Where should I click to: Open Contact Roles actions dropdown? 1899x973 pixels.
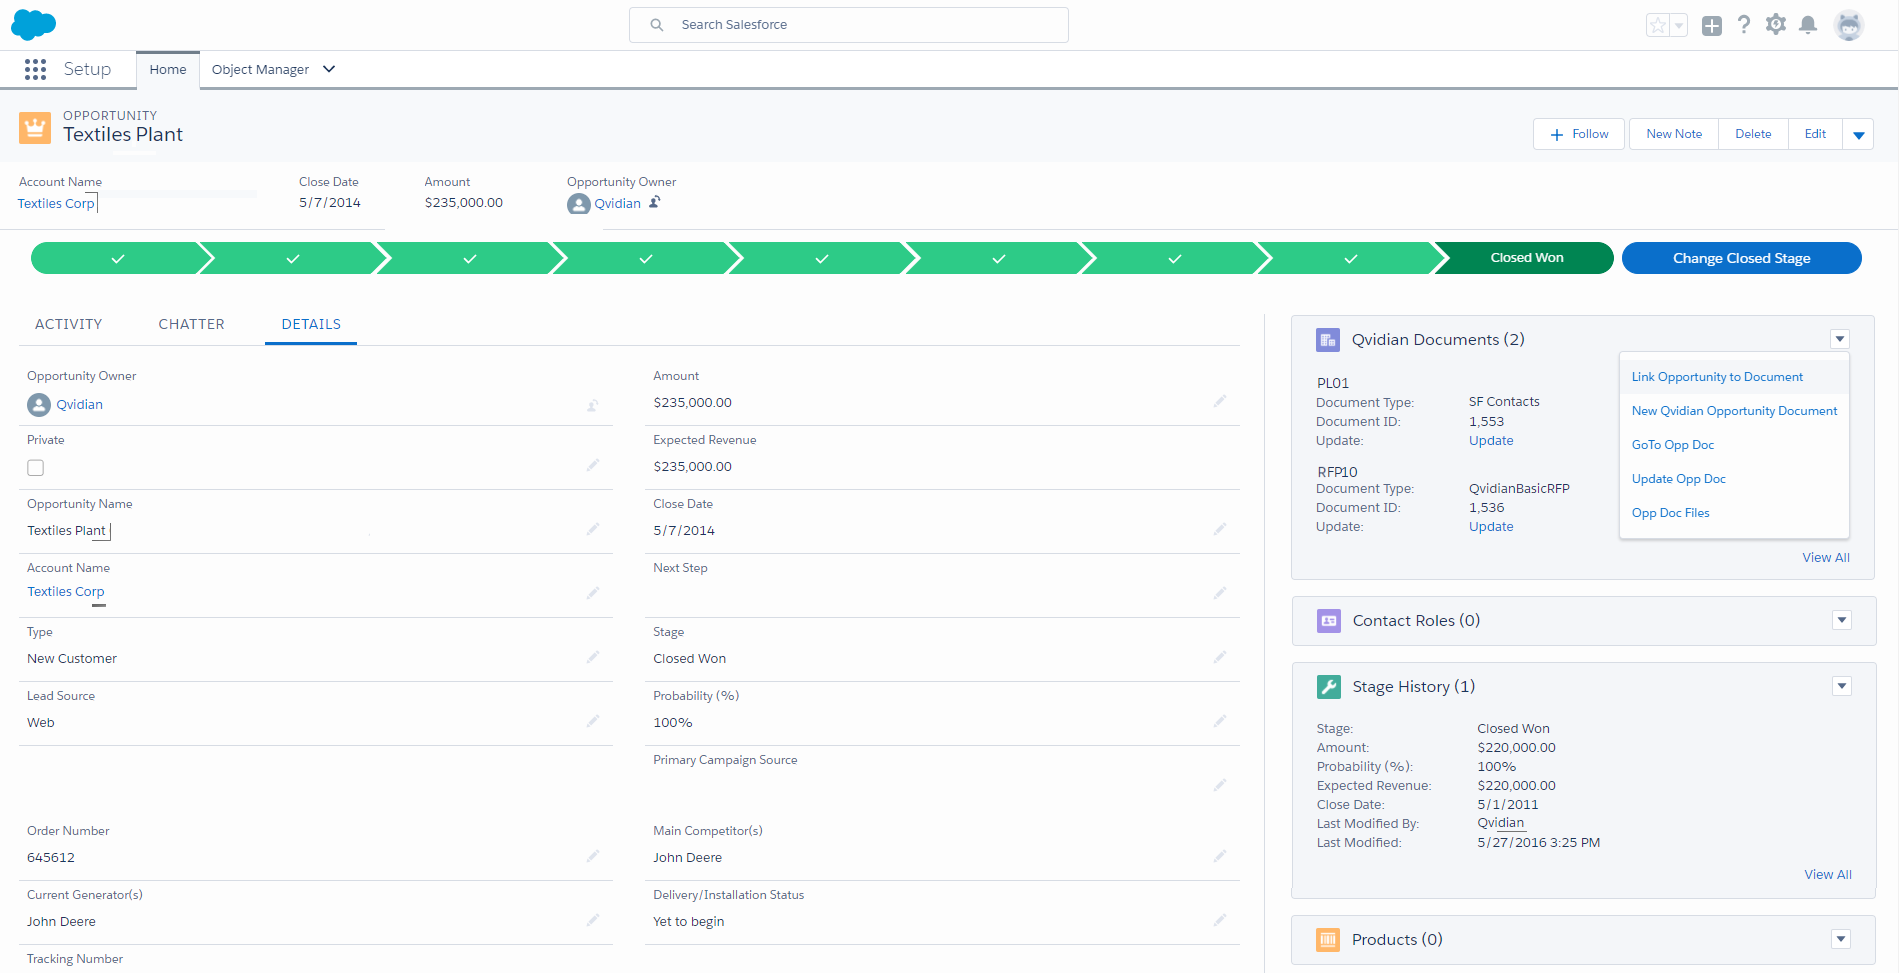1842,620
